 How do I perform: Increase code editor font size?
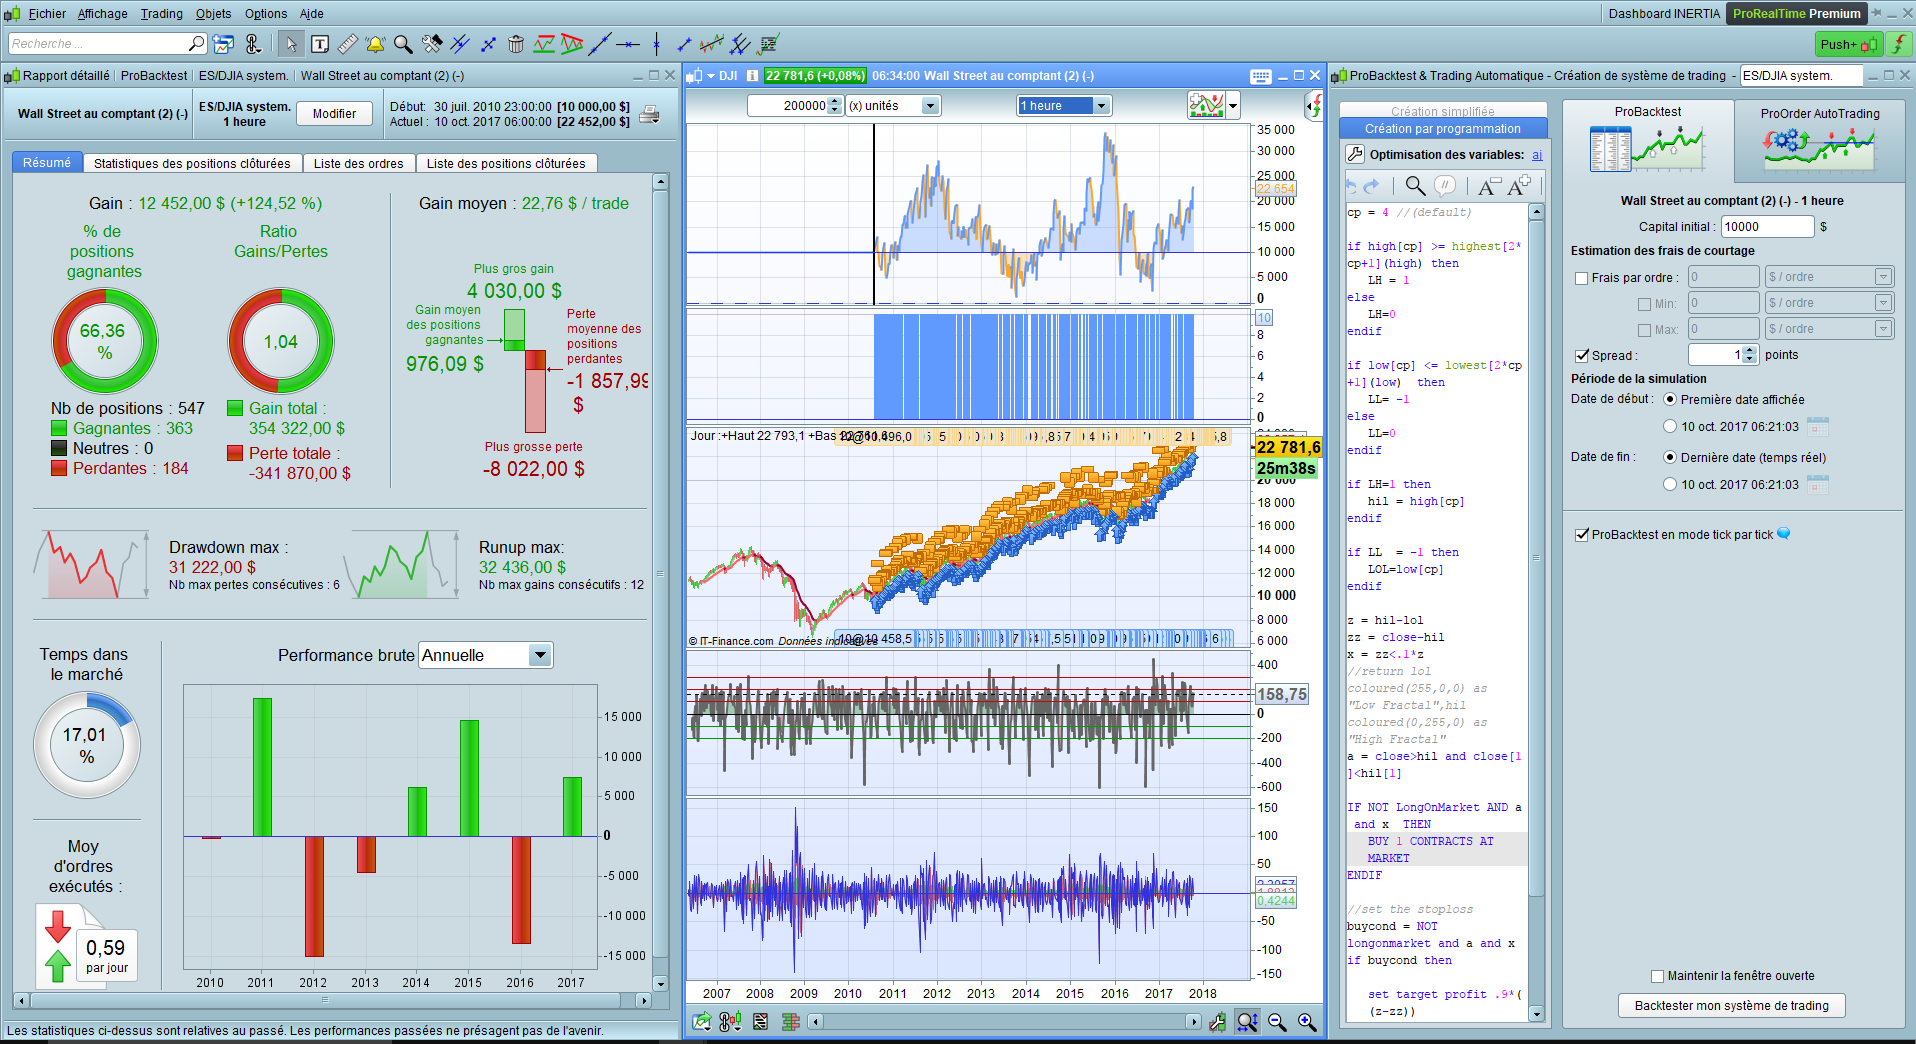click(1519, 186)
